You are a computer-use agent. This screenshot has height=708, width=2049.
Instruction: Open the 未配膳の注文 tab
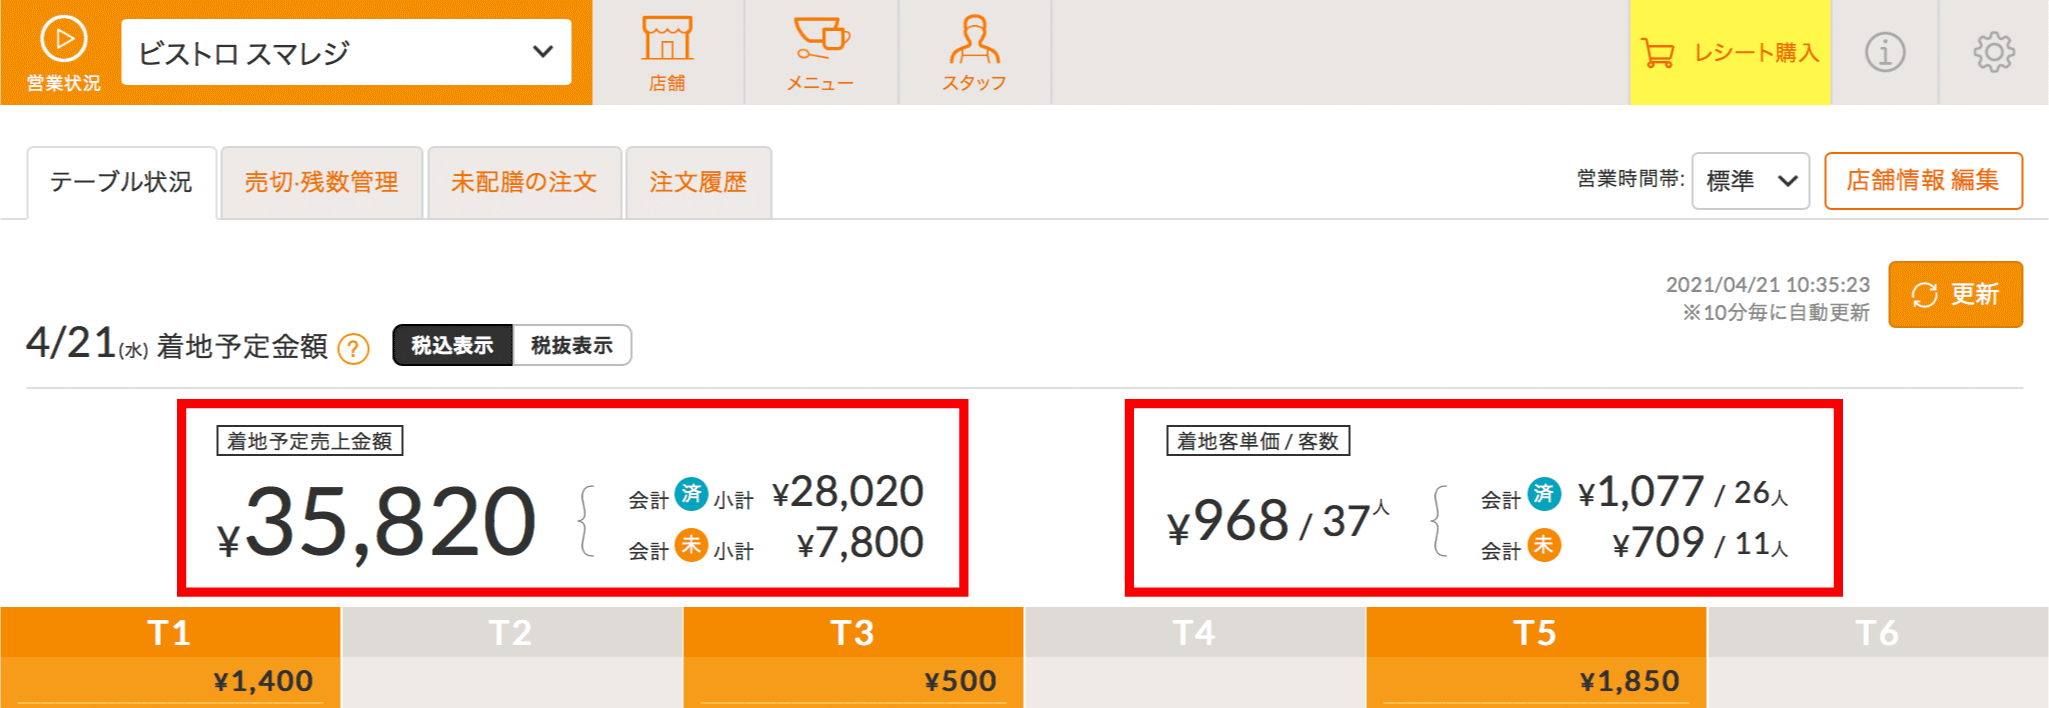tap(524, 182)
